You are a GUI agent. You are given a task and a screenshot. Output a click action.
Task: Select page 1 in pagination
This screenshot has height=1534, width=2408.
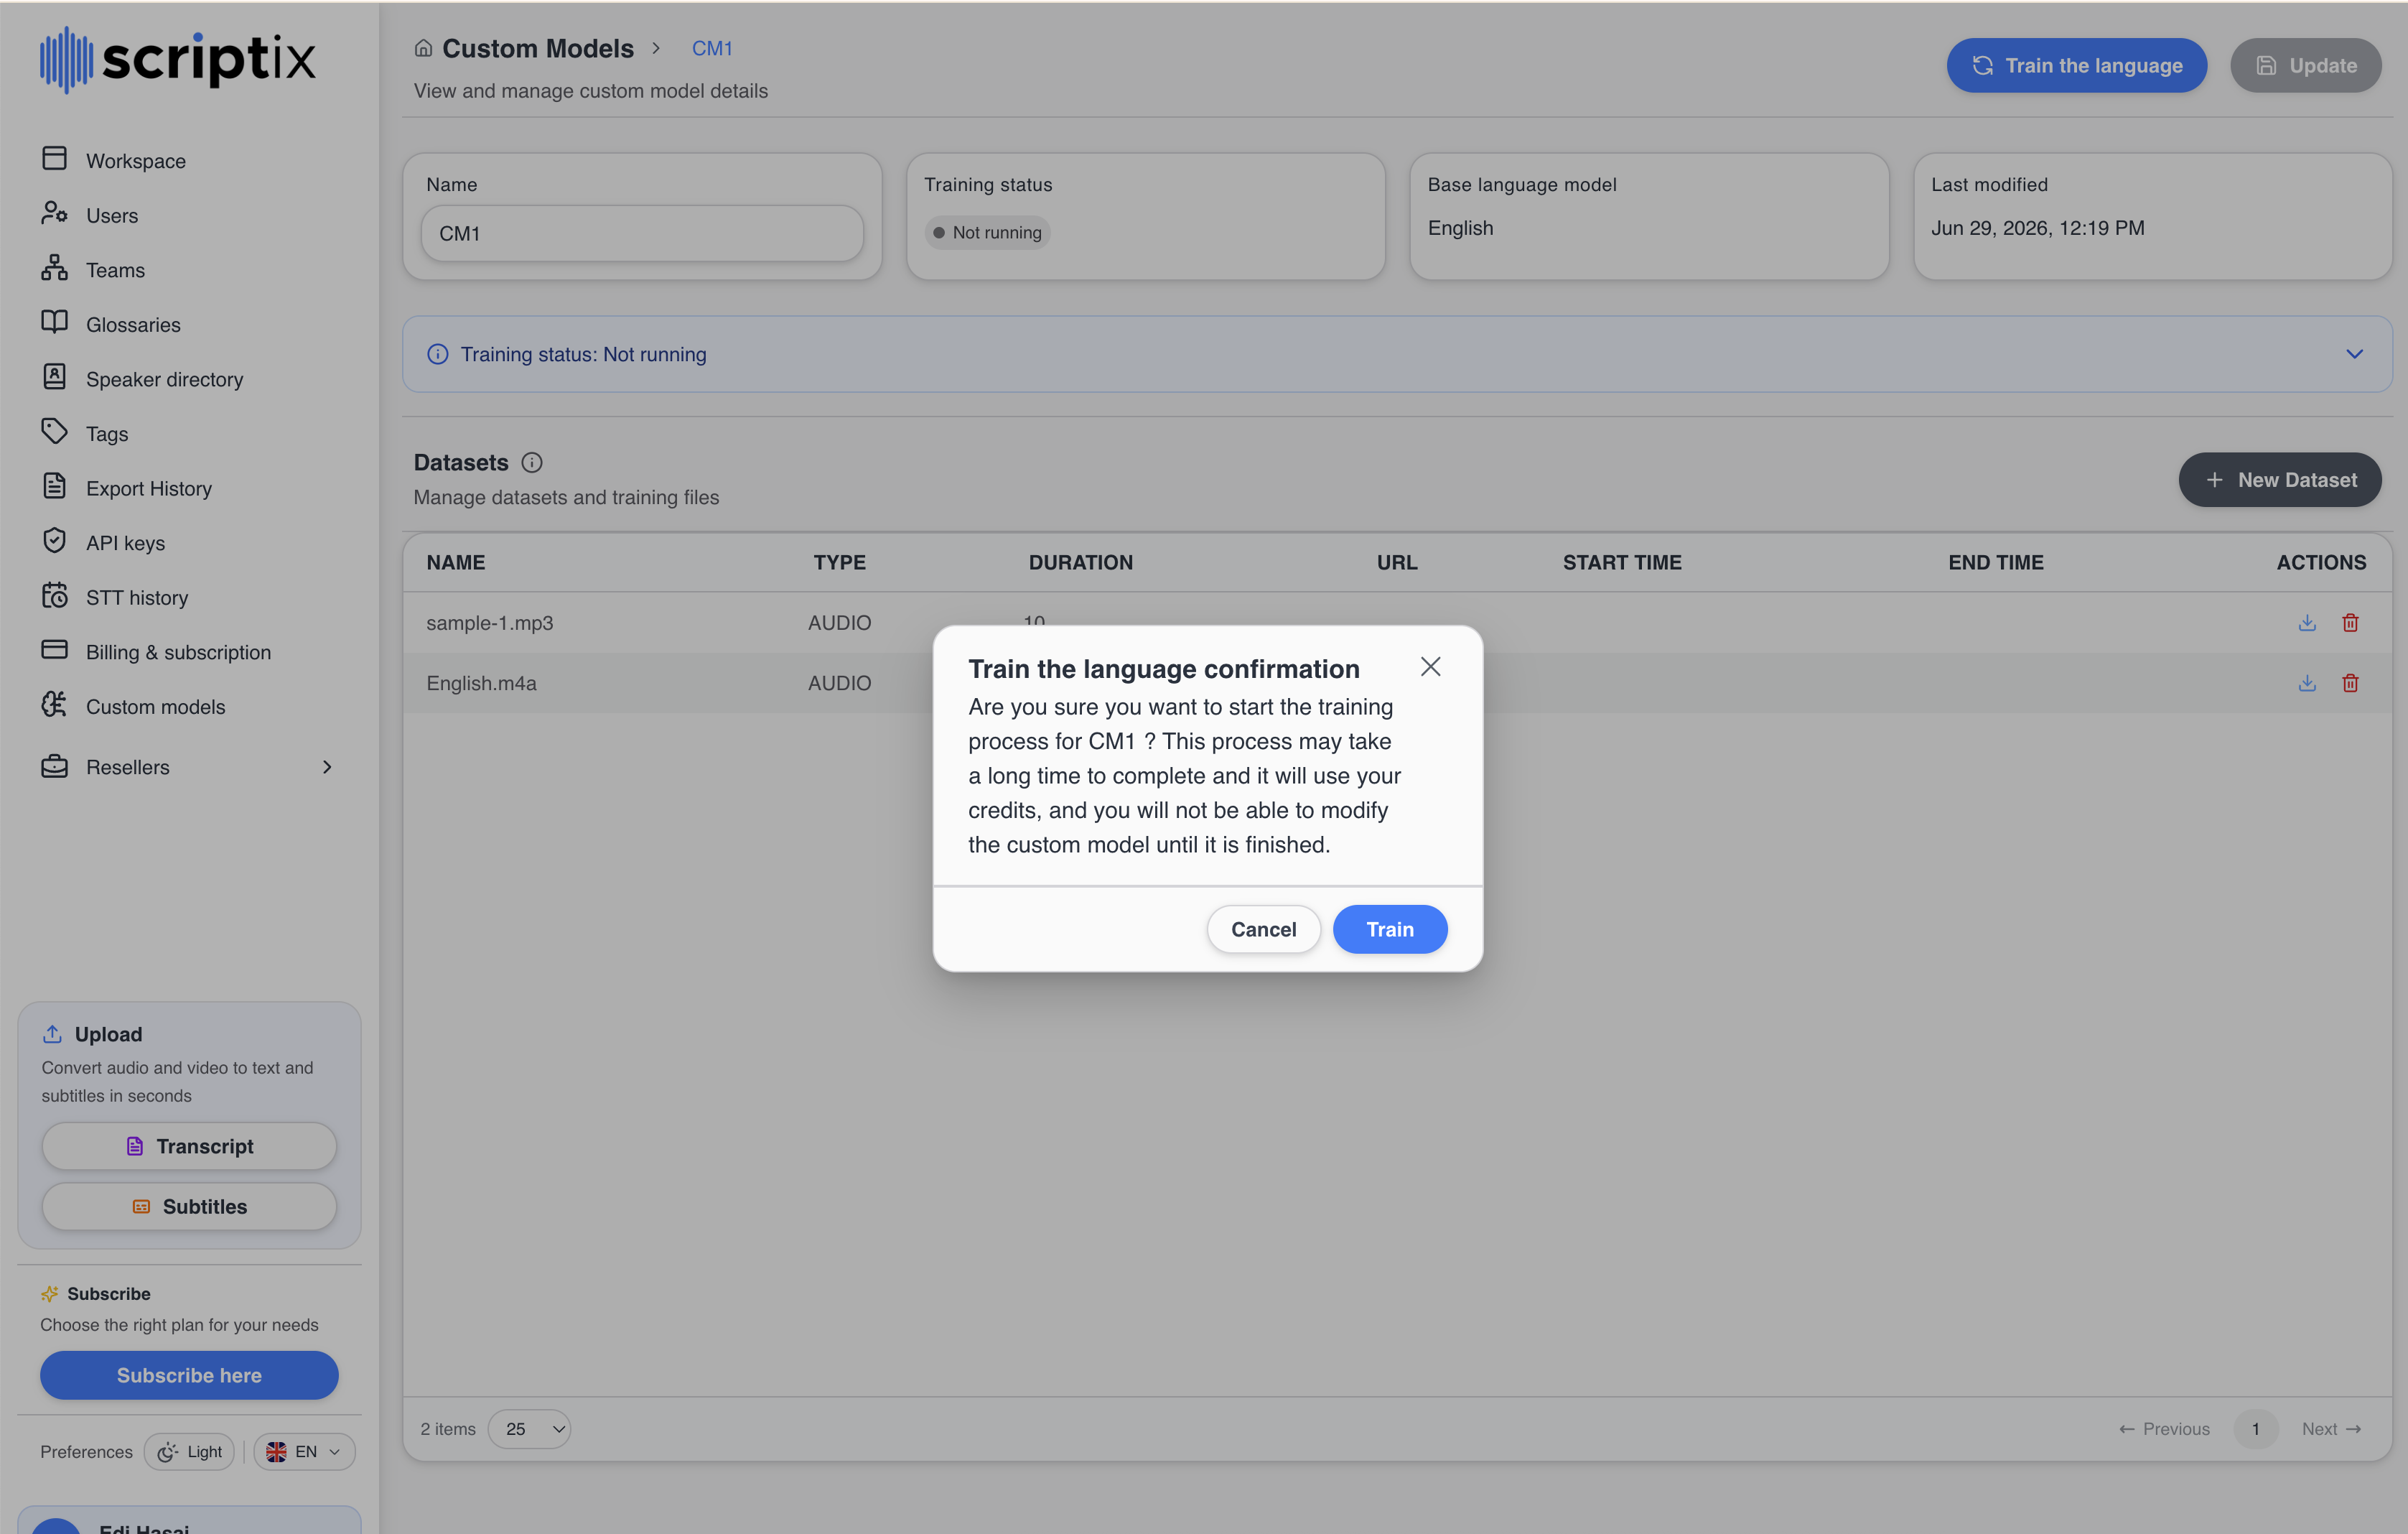point(2255,1429)
